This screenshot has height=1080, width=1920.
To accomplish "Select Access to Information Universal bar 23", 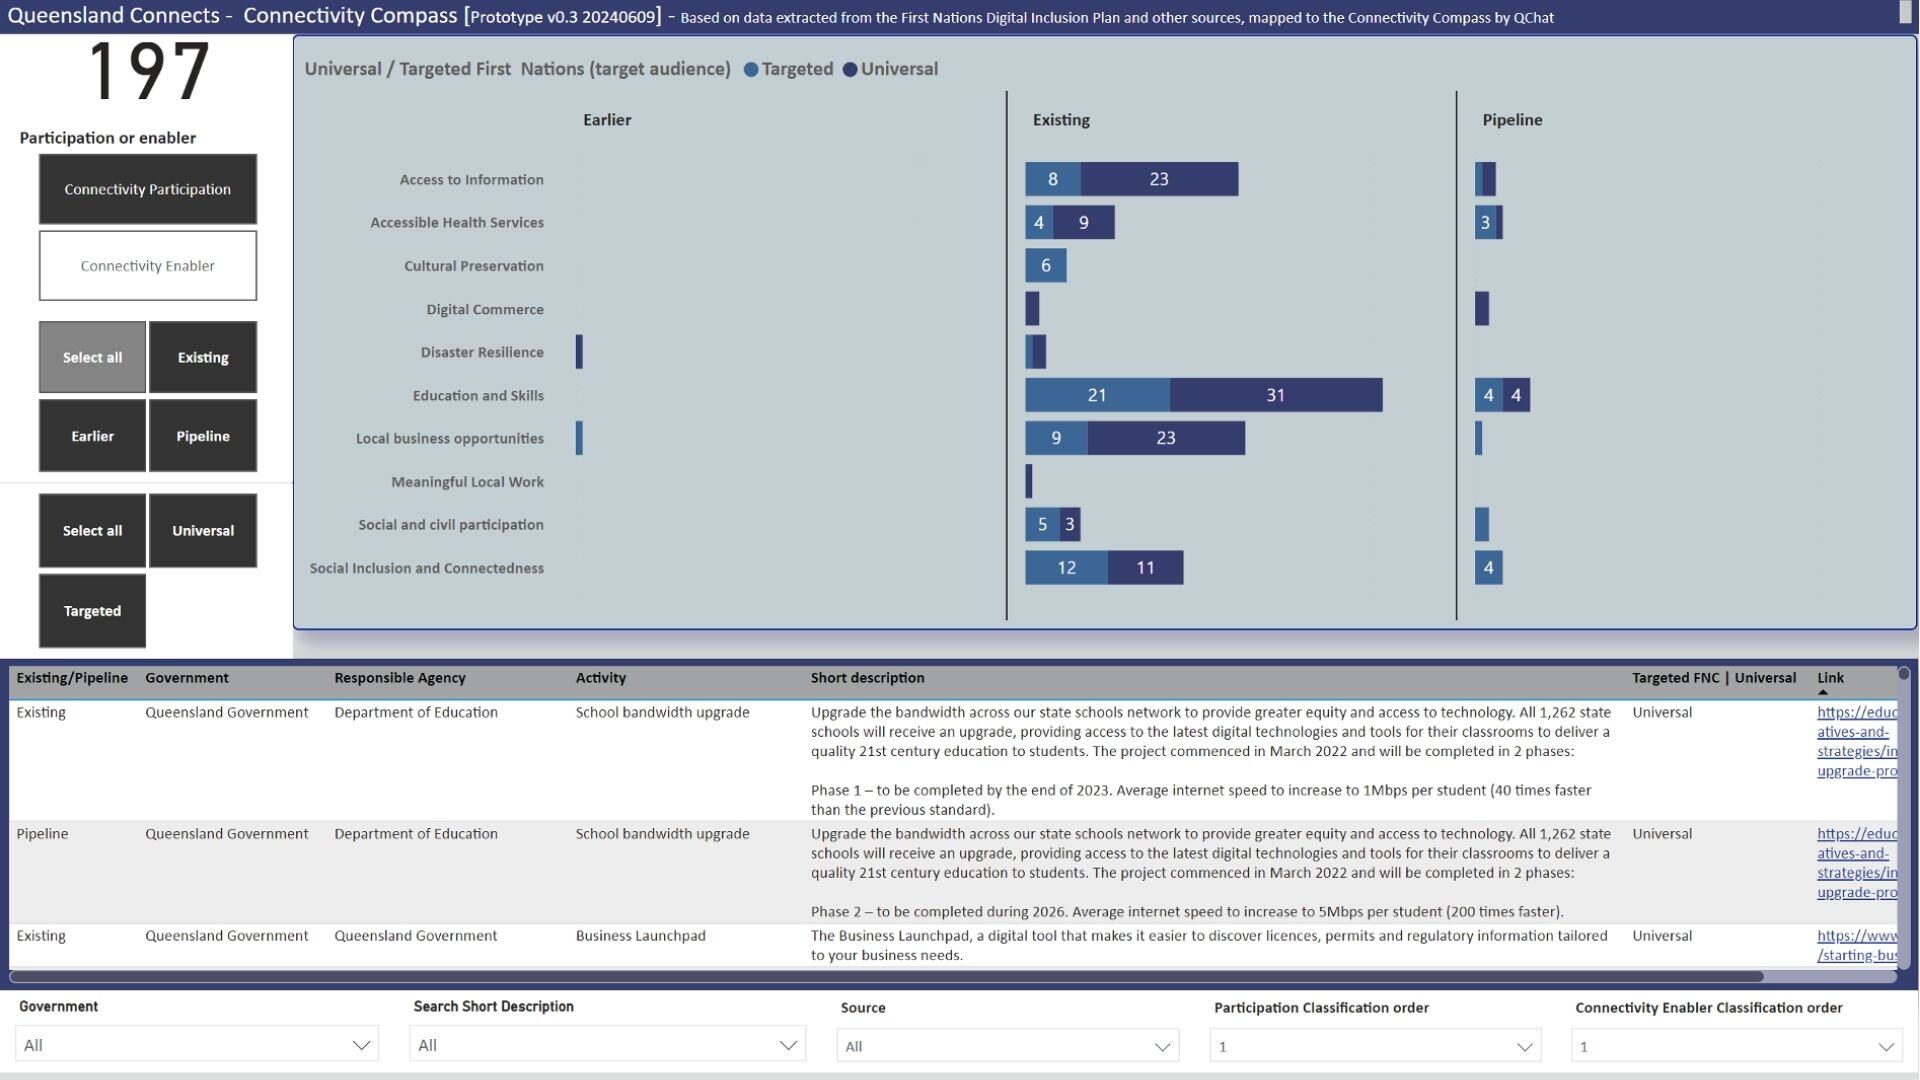I will pos(1159,179).
